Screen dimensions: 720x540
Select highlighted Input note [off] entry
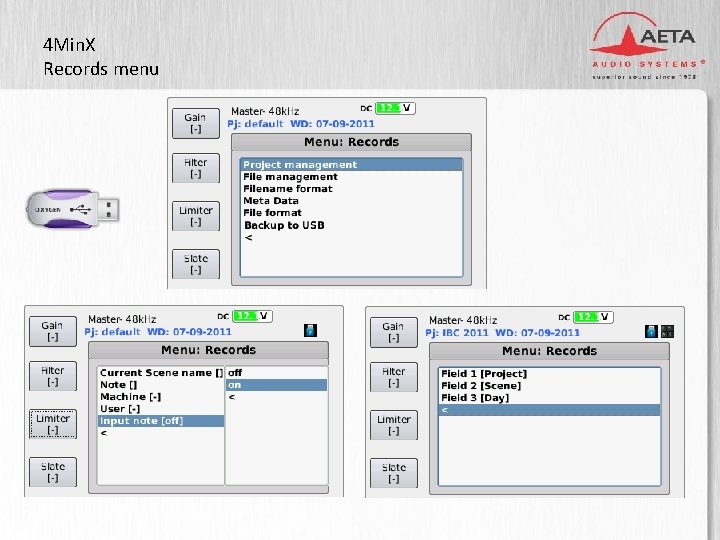161,421
